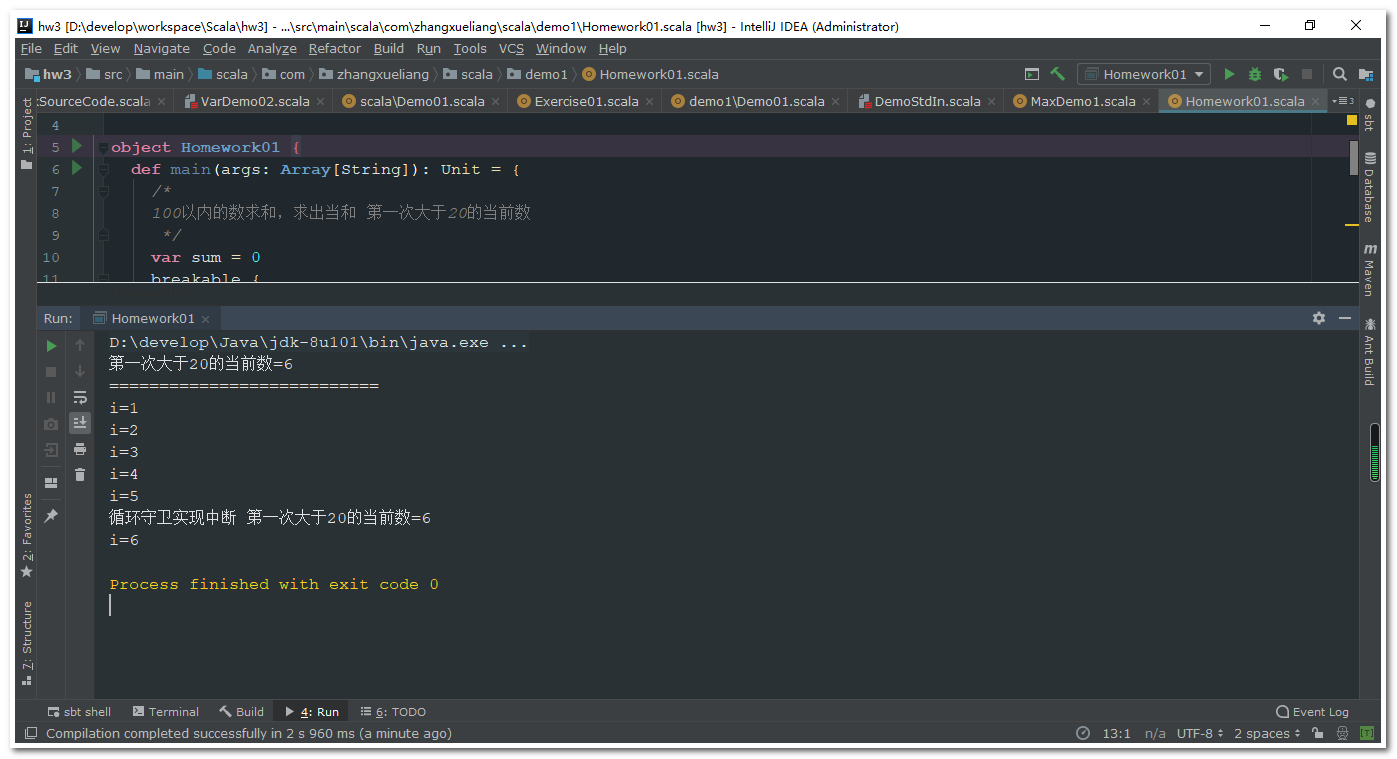Click the Restore Layout icon
This screenshot has width=1397, height=759.
tap(51, 483)
